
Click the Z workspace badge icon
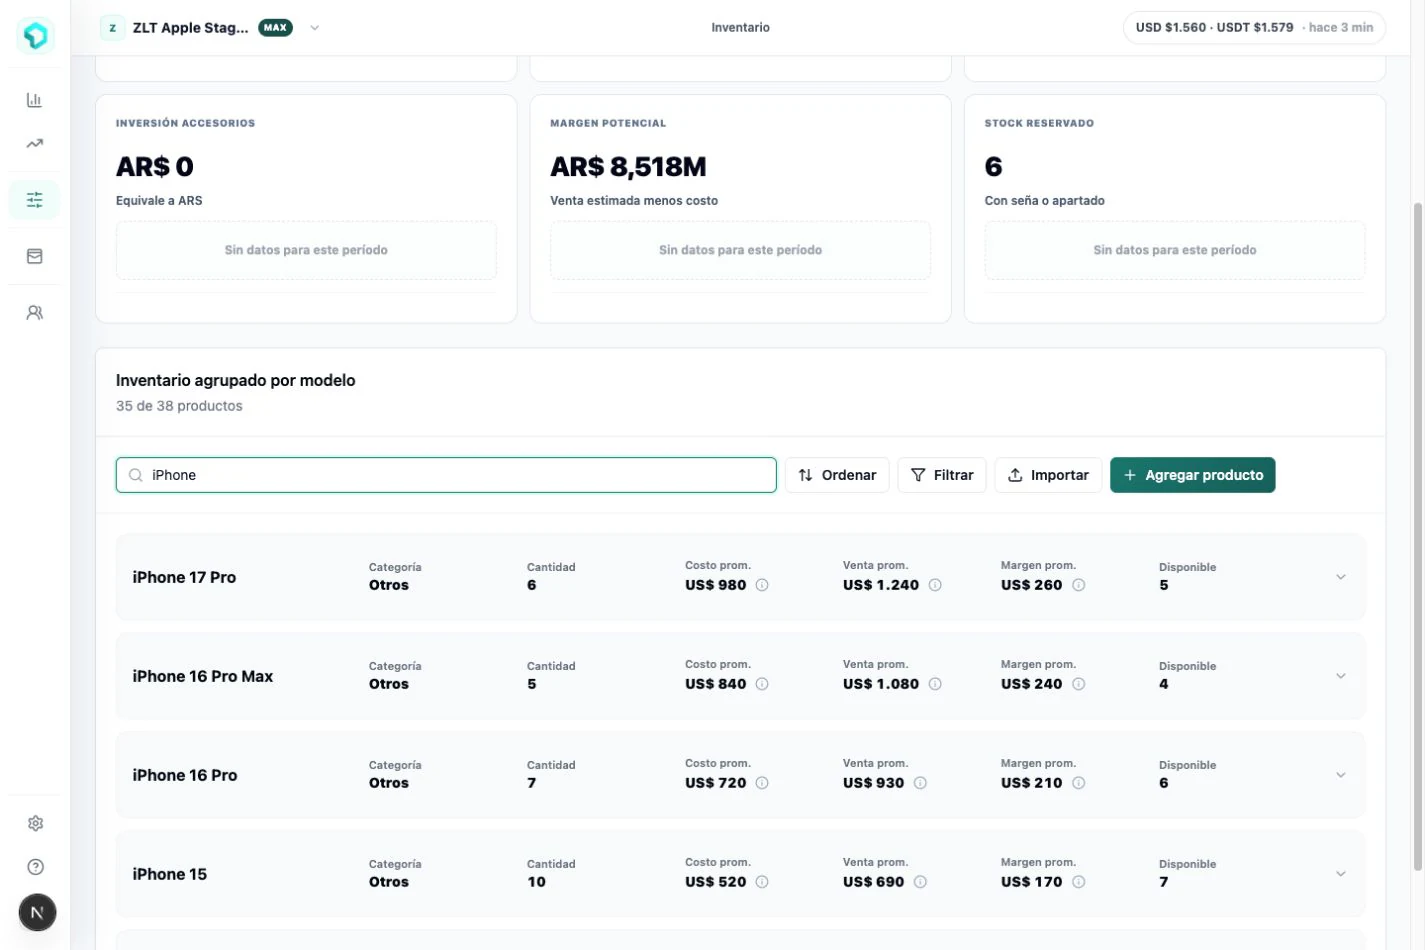(x=112, y=28)
